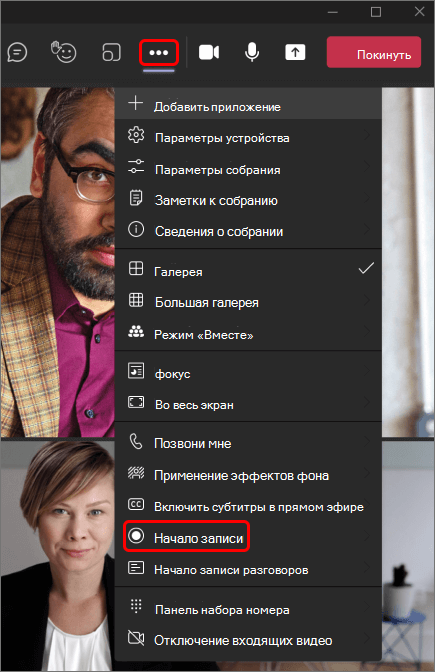The image size is (435, 672).
Task: Expand the Параметры собрания submenu arrow
Action: 367,167
